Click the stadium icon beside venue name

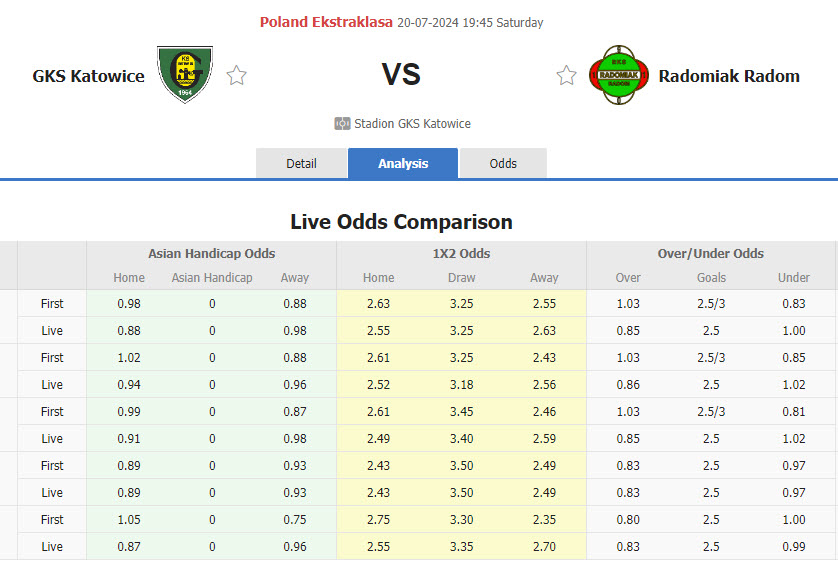tap(342, 124)
